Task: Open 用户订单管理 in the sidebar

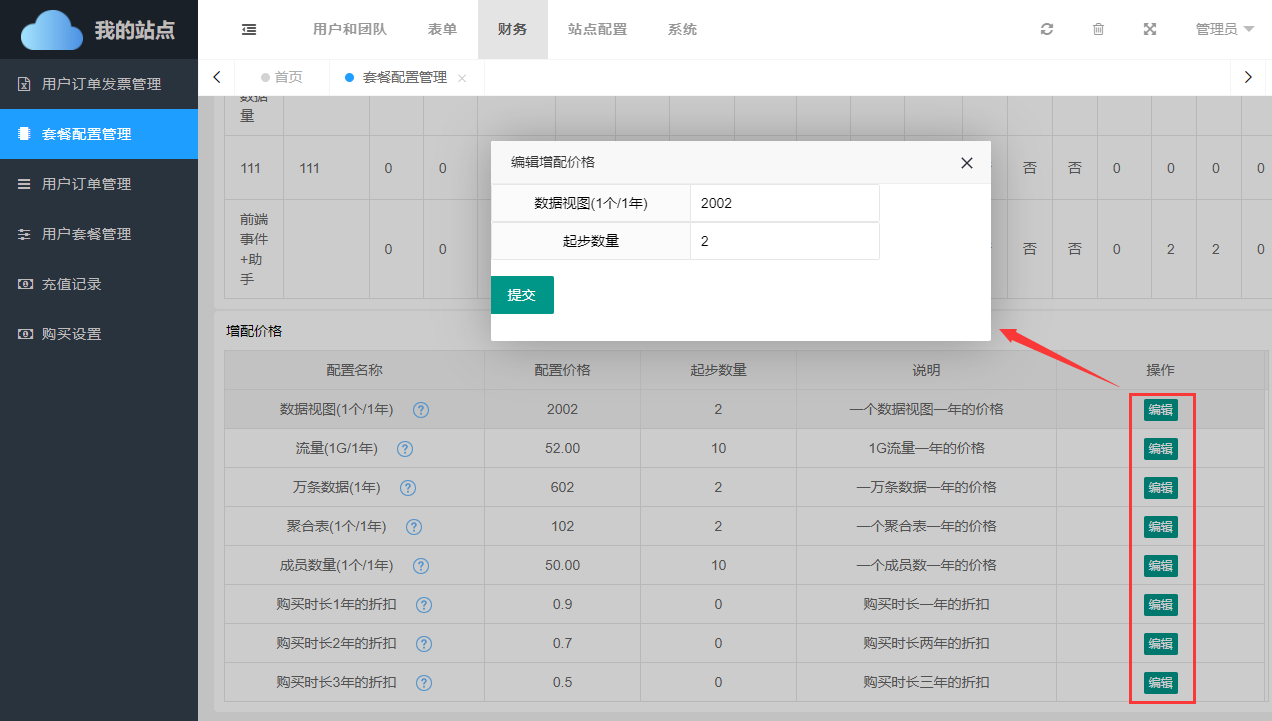Action: coord(86,184)
